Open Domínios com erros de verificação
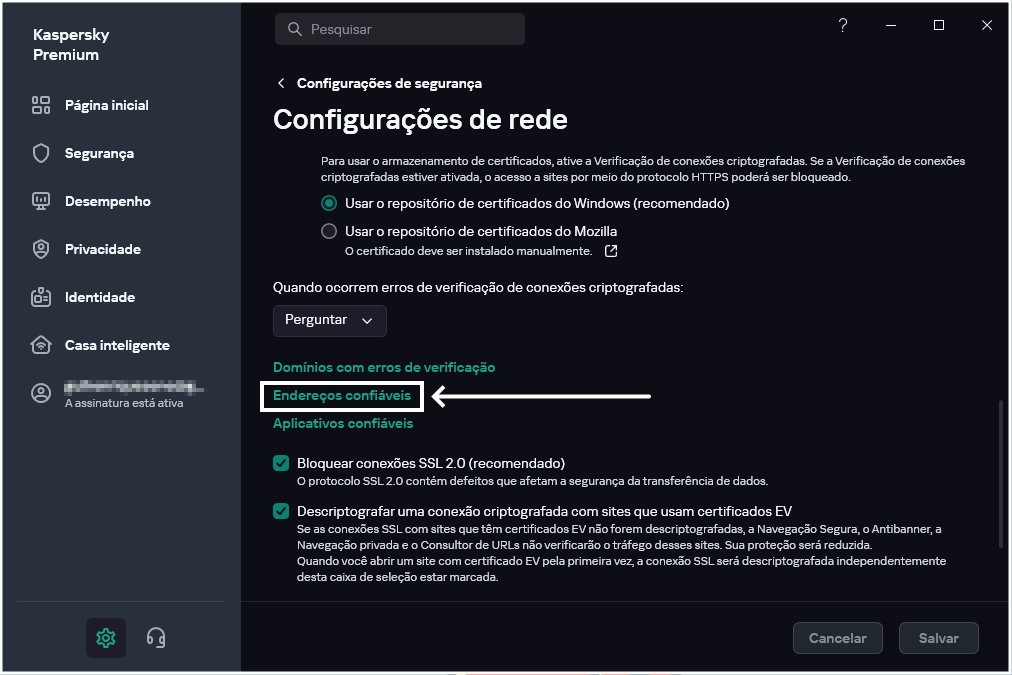This screenshot has height=675, width=1012. coord(384,367)
